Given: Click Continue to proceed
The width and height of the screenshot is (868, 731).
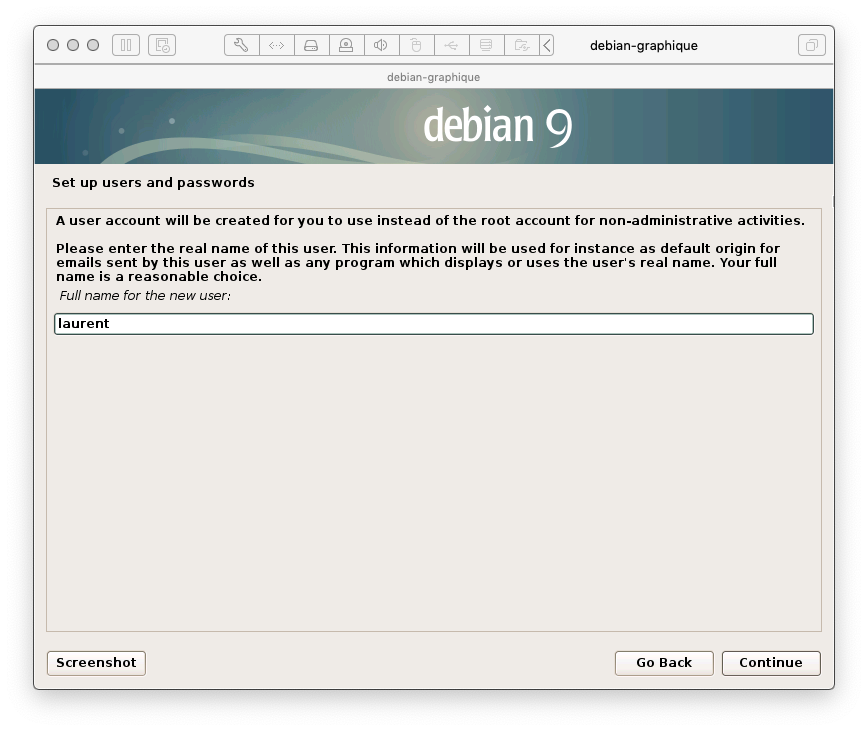Looking at the screenshot, I should pos(771,663).
